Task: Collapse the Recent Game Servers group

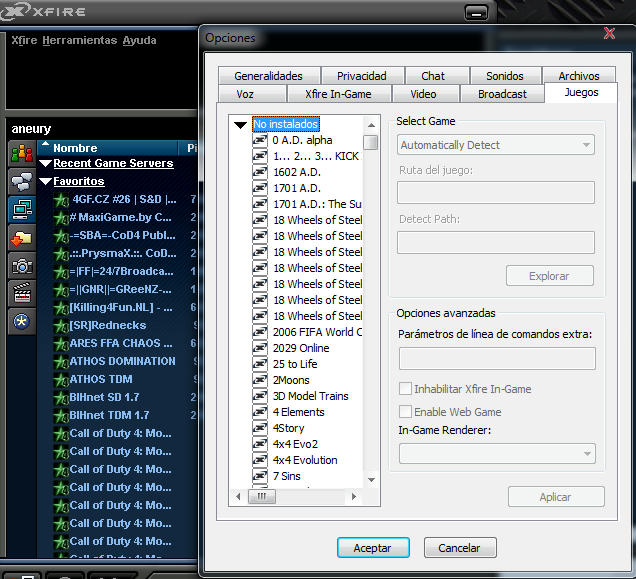Action: [45, 164]
